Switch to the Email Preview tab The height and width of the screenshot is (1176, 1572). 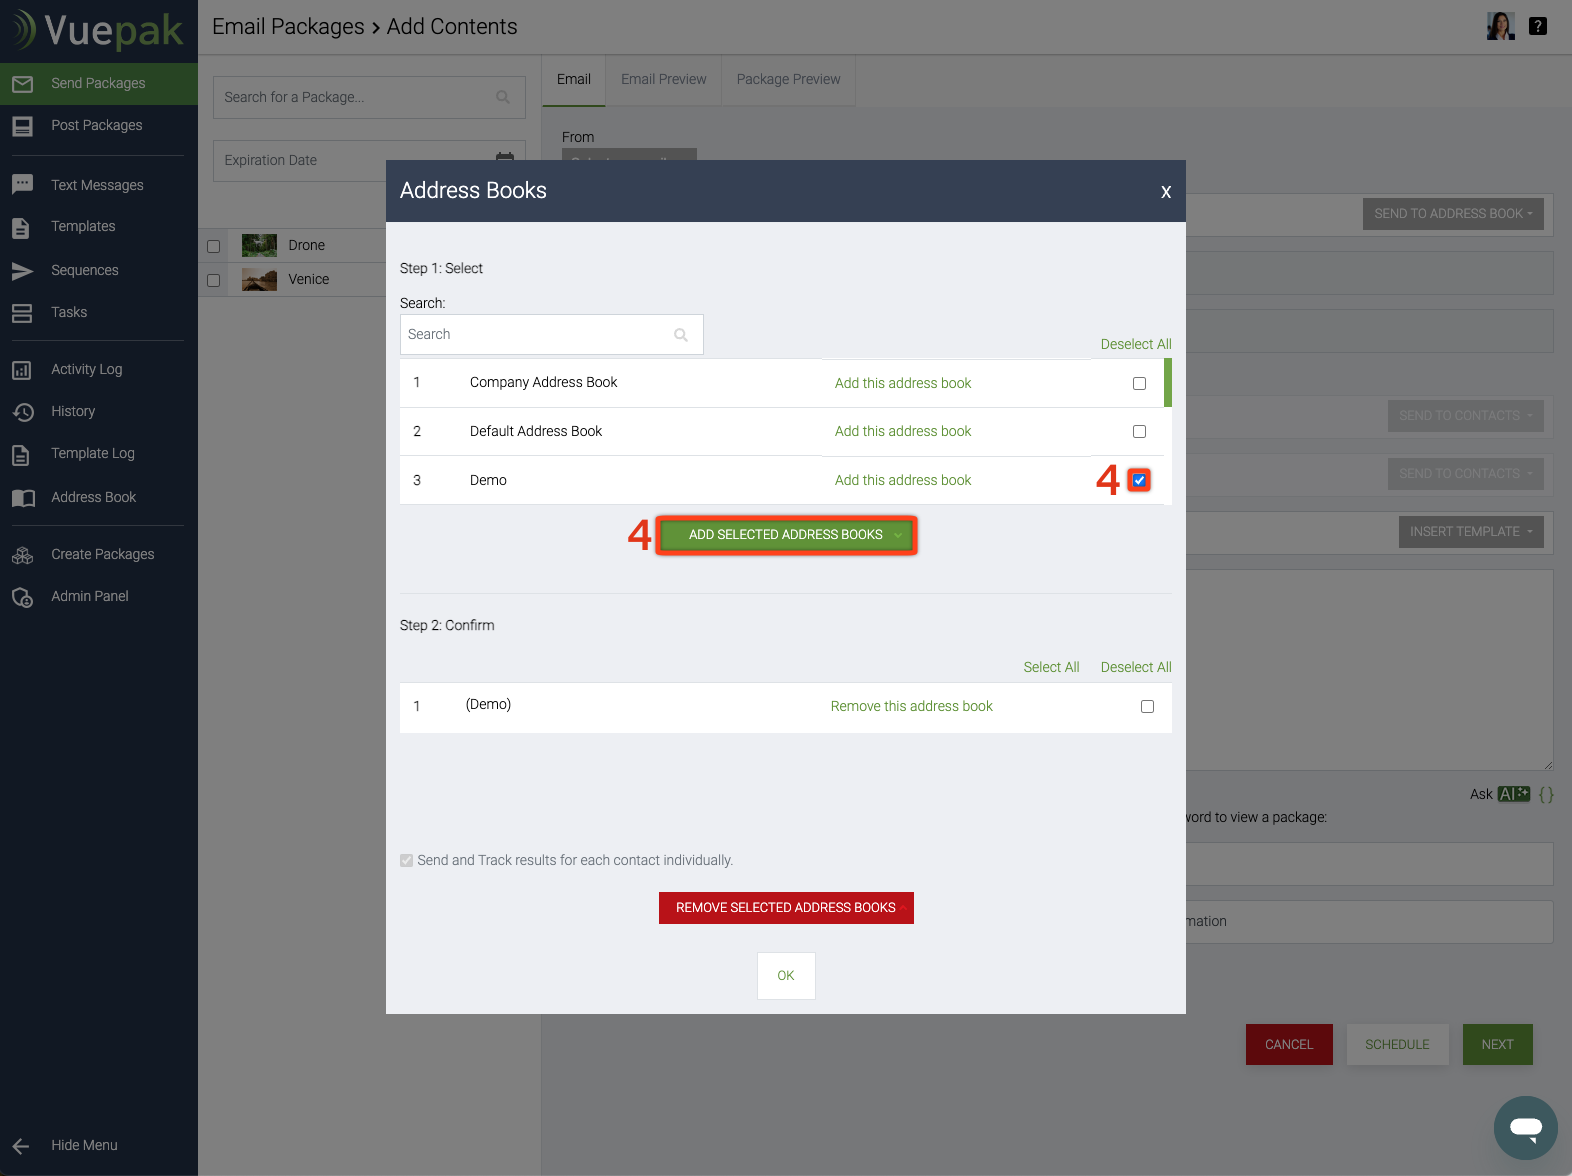pyautogui.click(x=663, y=80)
